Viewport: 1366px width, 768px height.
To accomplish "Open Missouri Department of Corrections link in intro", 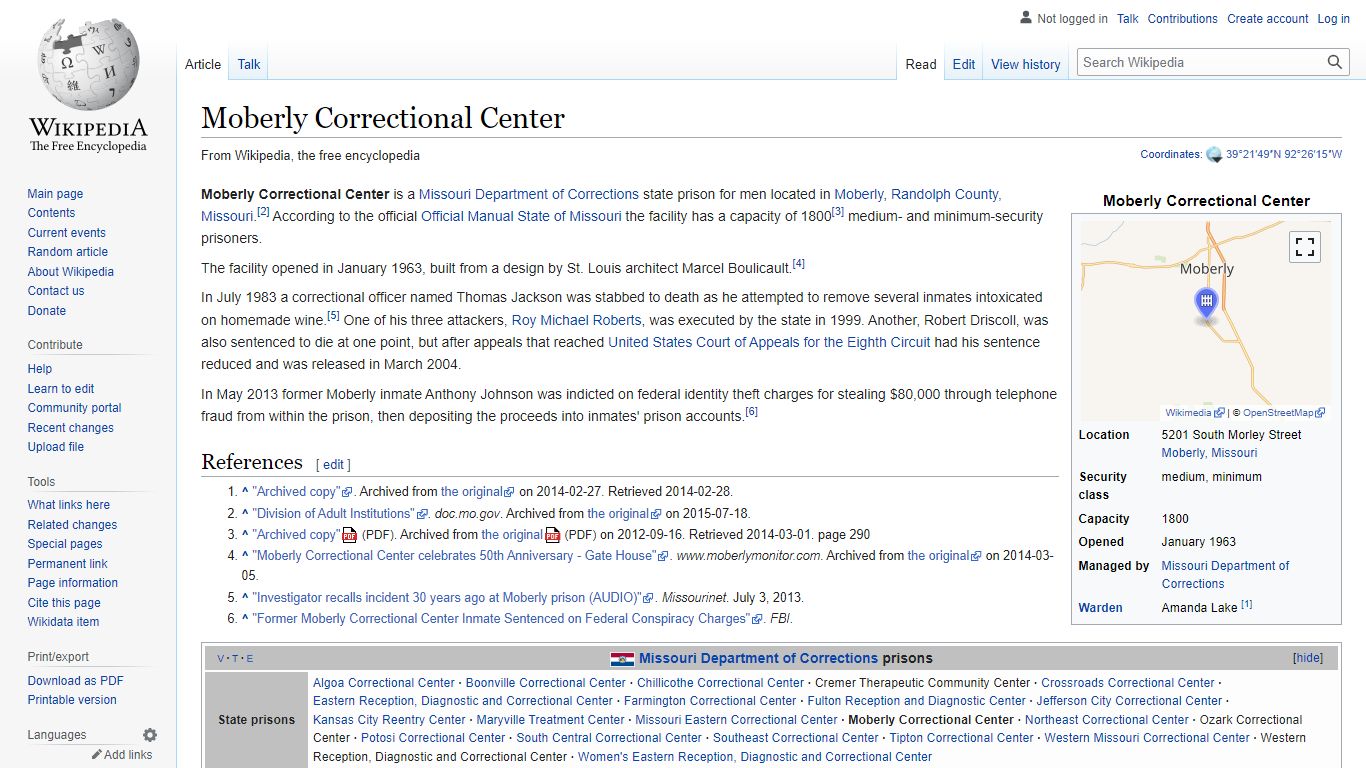I will tap(529, 194).
